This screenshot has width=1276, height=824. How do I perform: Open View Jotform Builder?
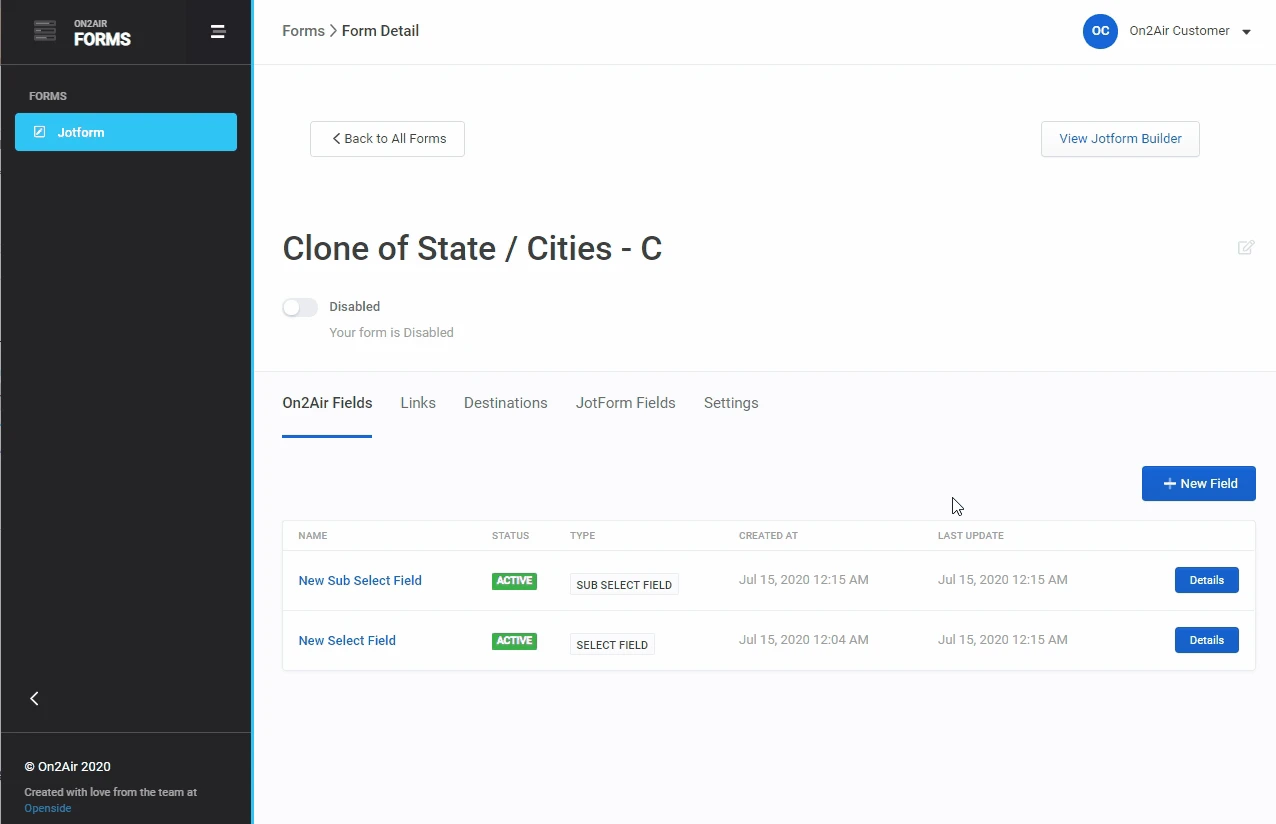(1120, 139)
